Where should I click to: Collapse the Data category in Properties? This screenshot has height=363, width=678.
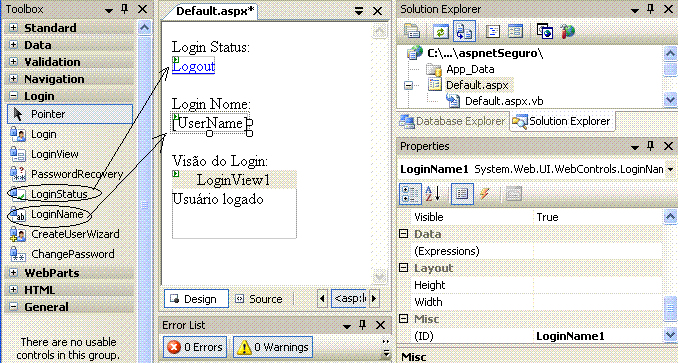[x=403, y=234]
